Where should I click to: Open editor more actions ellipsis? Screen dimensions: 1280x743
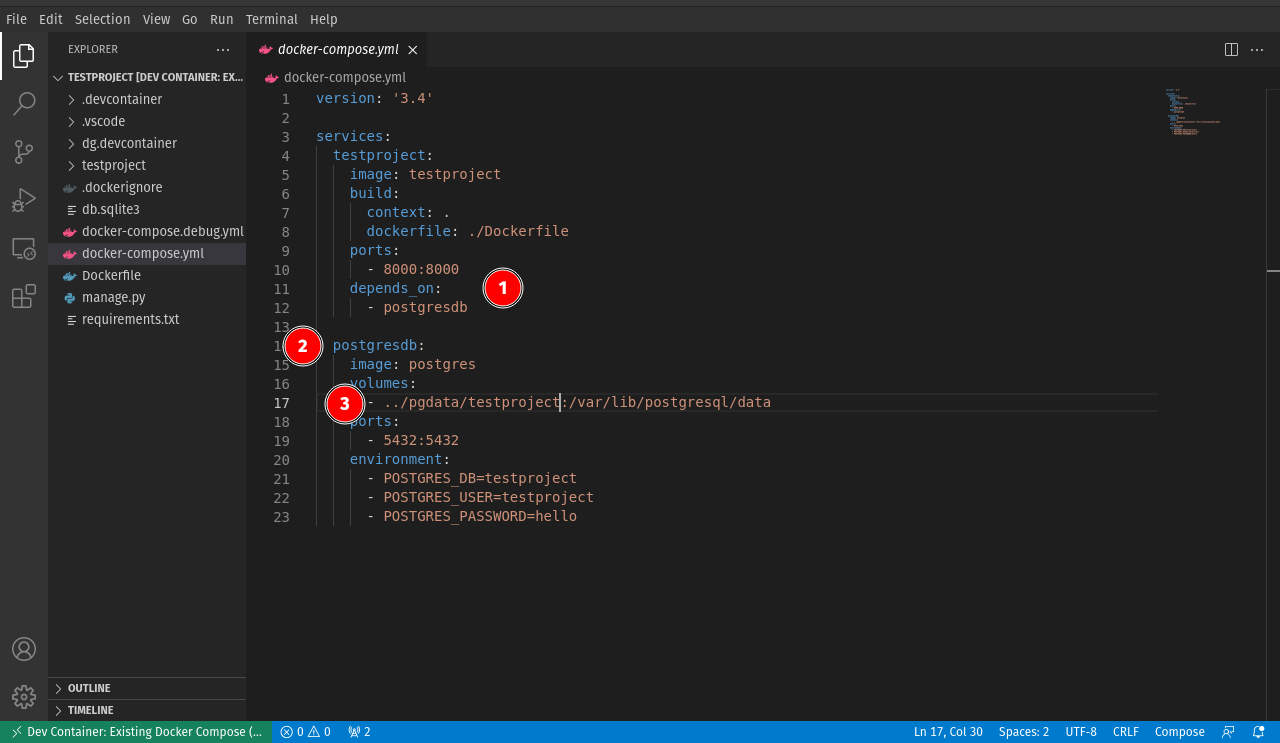[1258, 49]
